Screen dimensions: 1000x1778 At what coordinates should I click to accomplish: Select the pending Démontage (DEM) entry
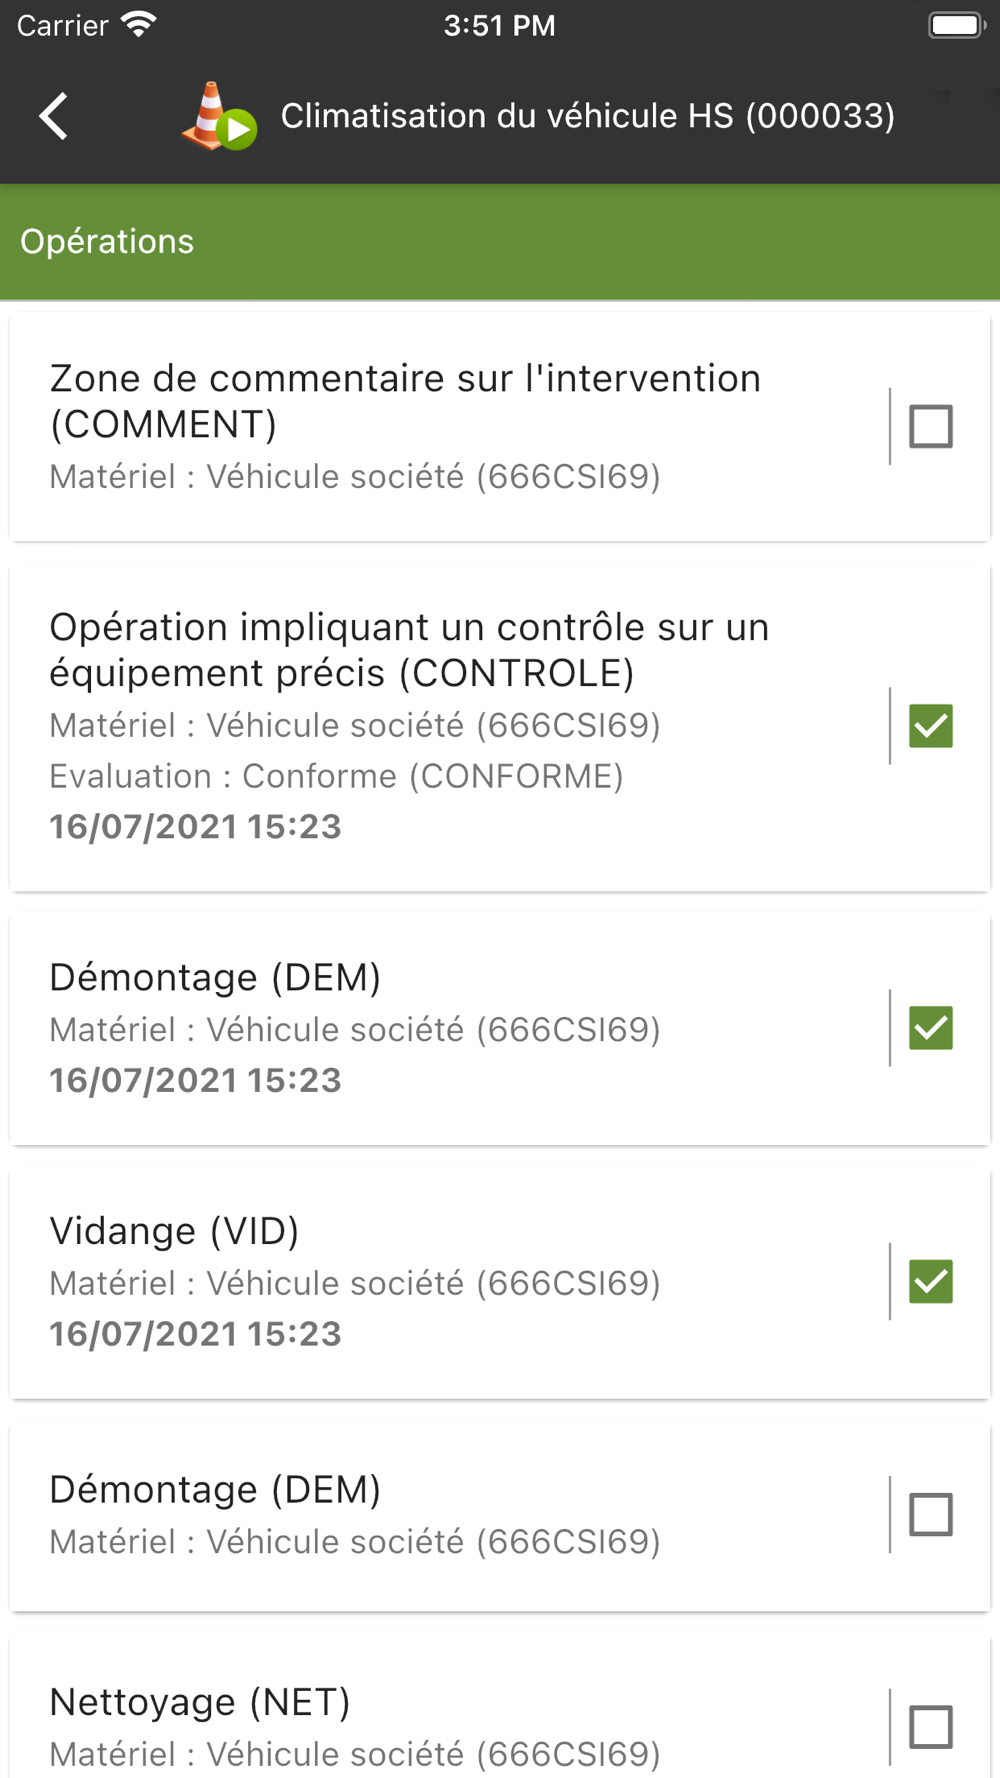pyautogui.click(x=448, y=1514)
